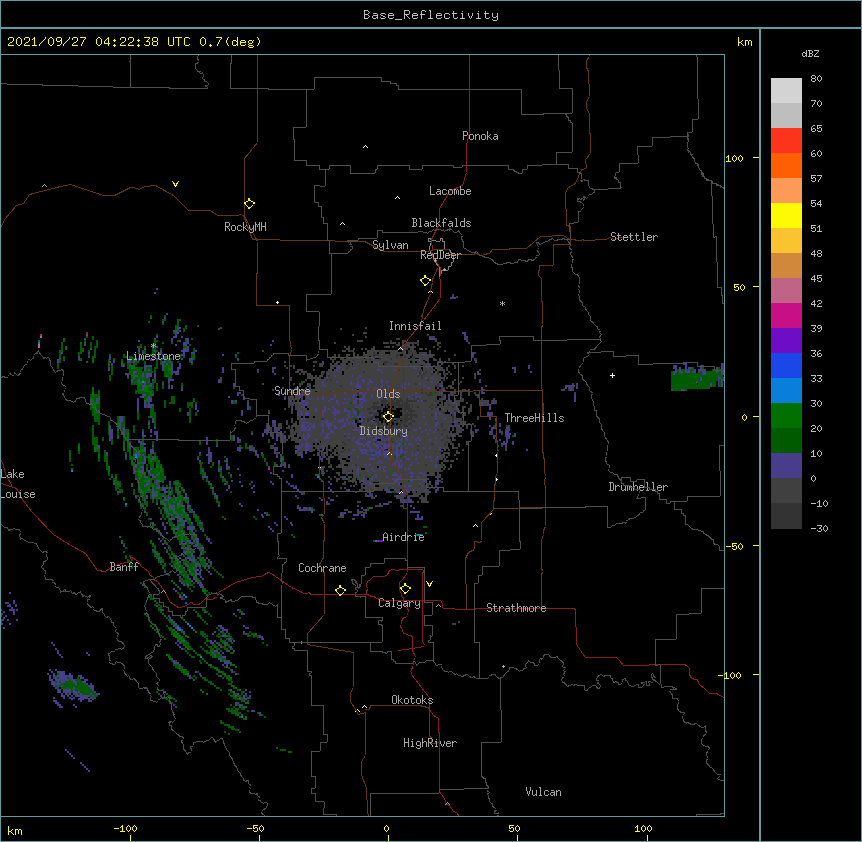Click the Base_Reflectivity title text
The width and height of the screenshot is (862, 842).
pos(431,15)
